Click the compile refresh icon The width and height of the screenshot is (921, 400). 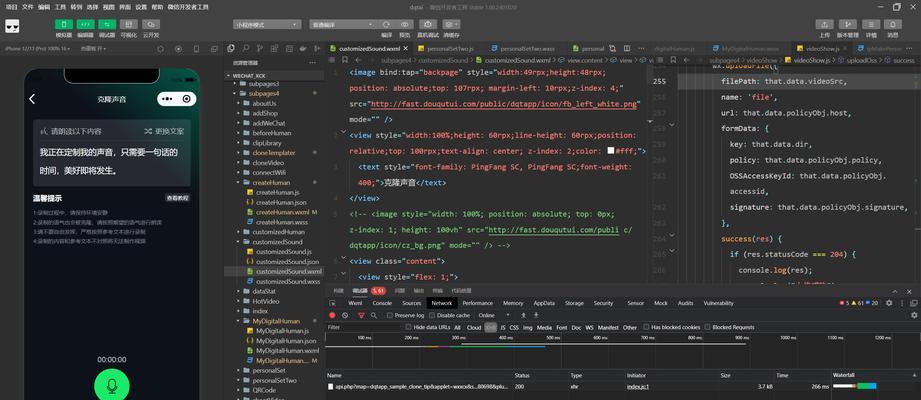click(386, 25)
